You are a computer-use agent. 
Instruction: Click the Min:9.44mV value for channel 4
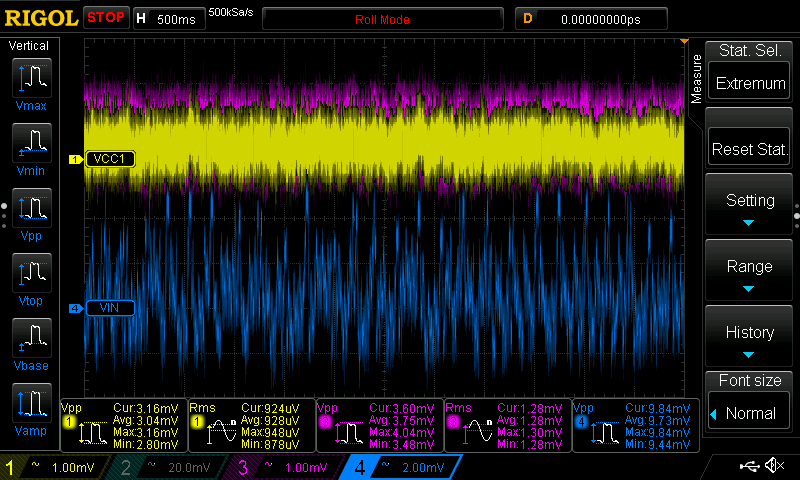click(x=658, y=445)
